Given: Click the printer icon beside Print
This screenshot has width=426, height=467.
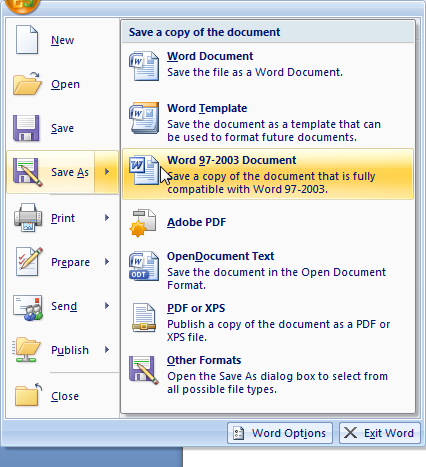Looking at the screenshot, I should coord(28,217).
